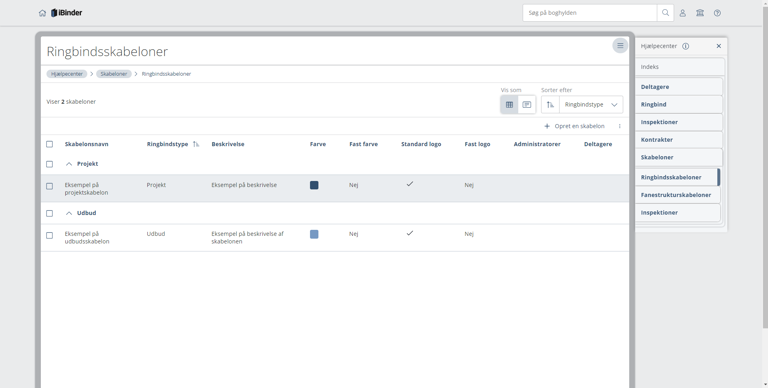Open Indeks in the help panel
768x388 pixels.
[680, 67]
